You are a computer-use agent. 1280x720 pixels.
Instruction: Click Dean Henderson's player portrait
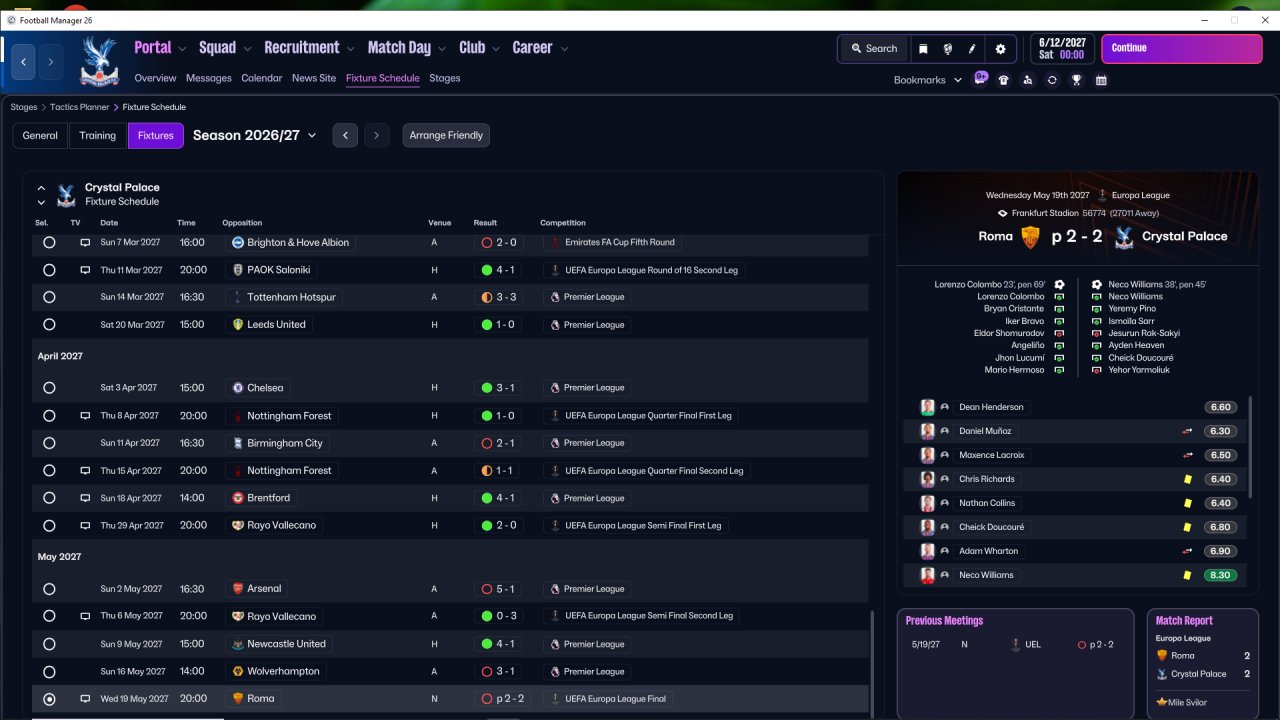click(928, 407)
